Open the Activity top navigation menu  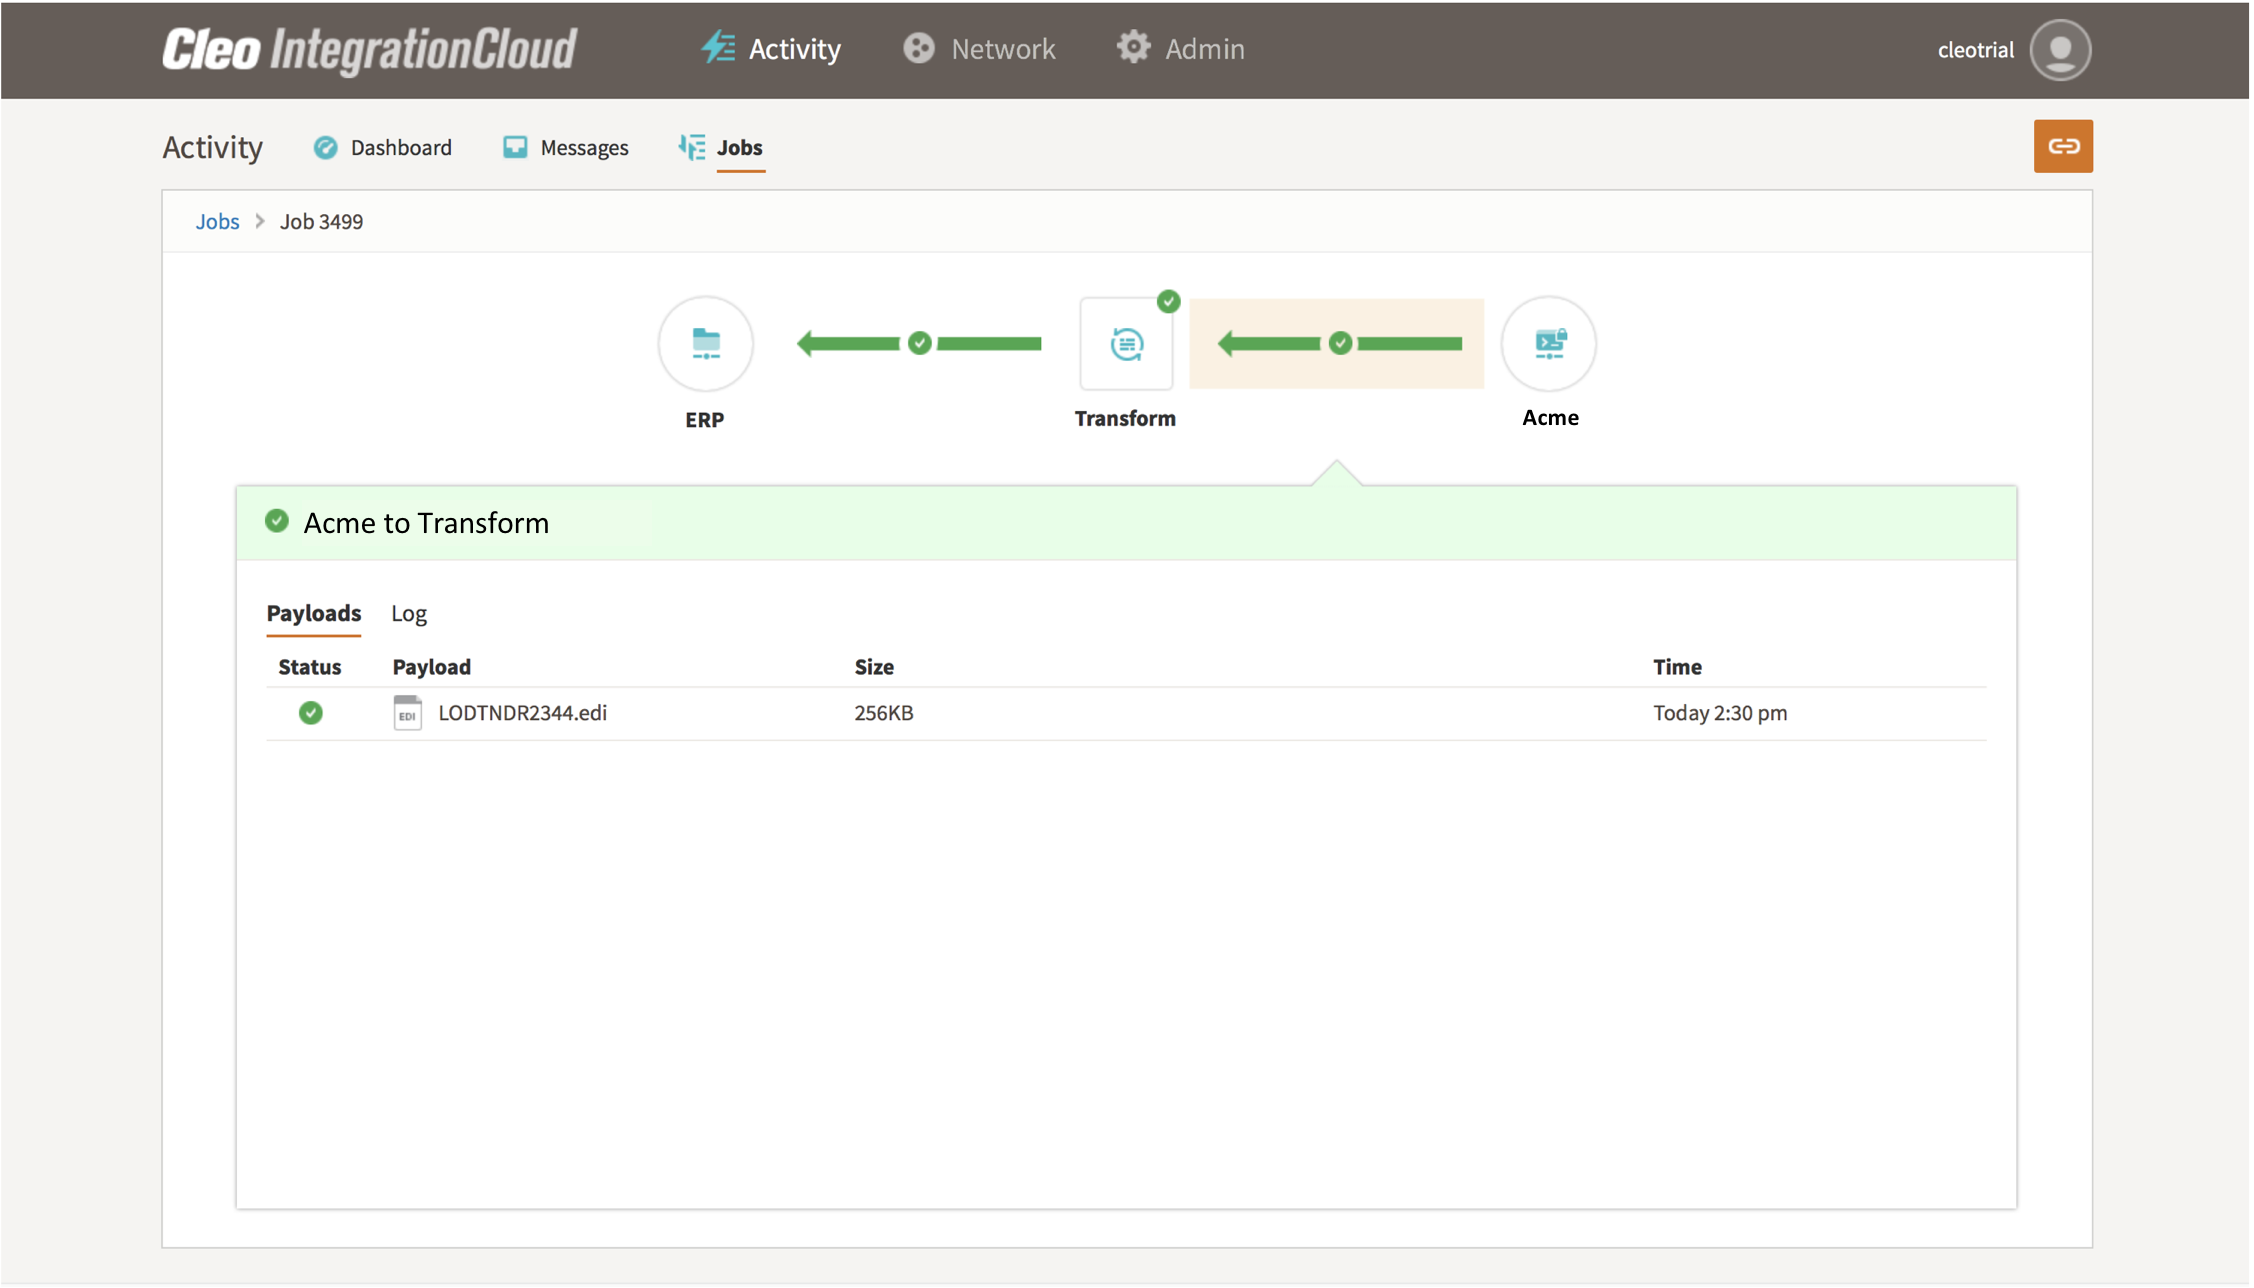(770, 49)
